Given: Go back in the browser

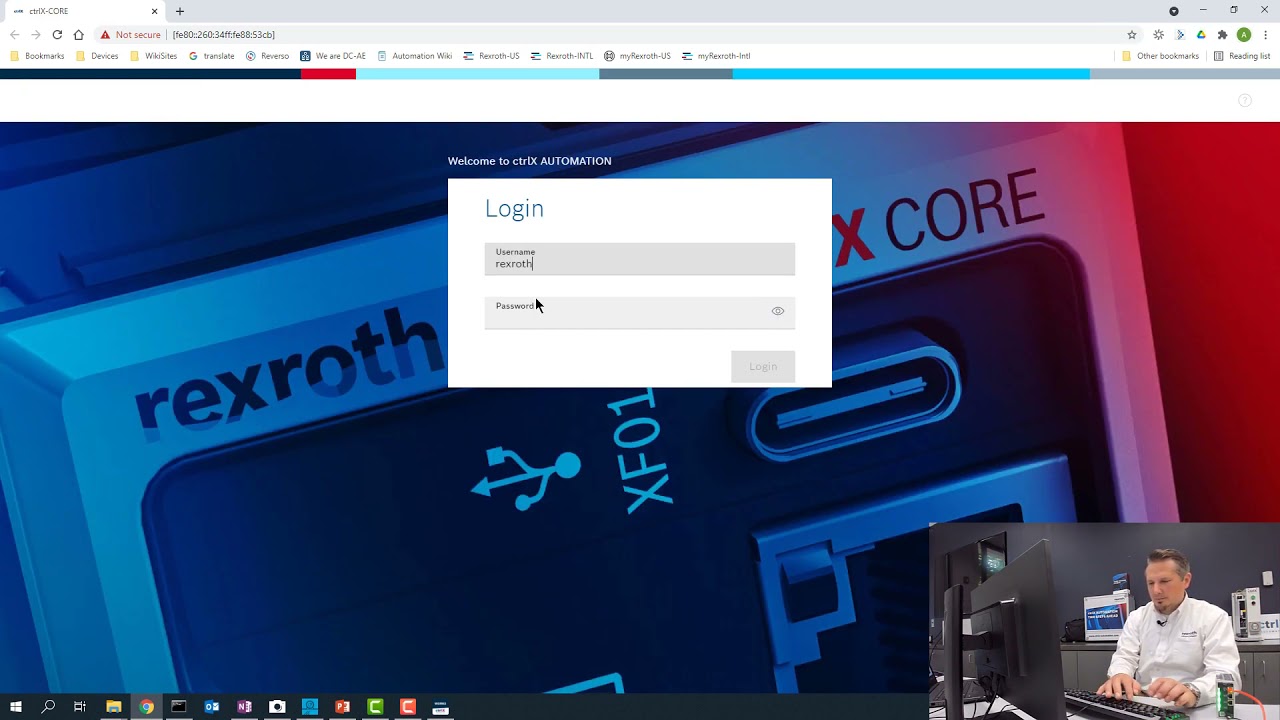Looking at the screenshot, I should pos(14,34).
